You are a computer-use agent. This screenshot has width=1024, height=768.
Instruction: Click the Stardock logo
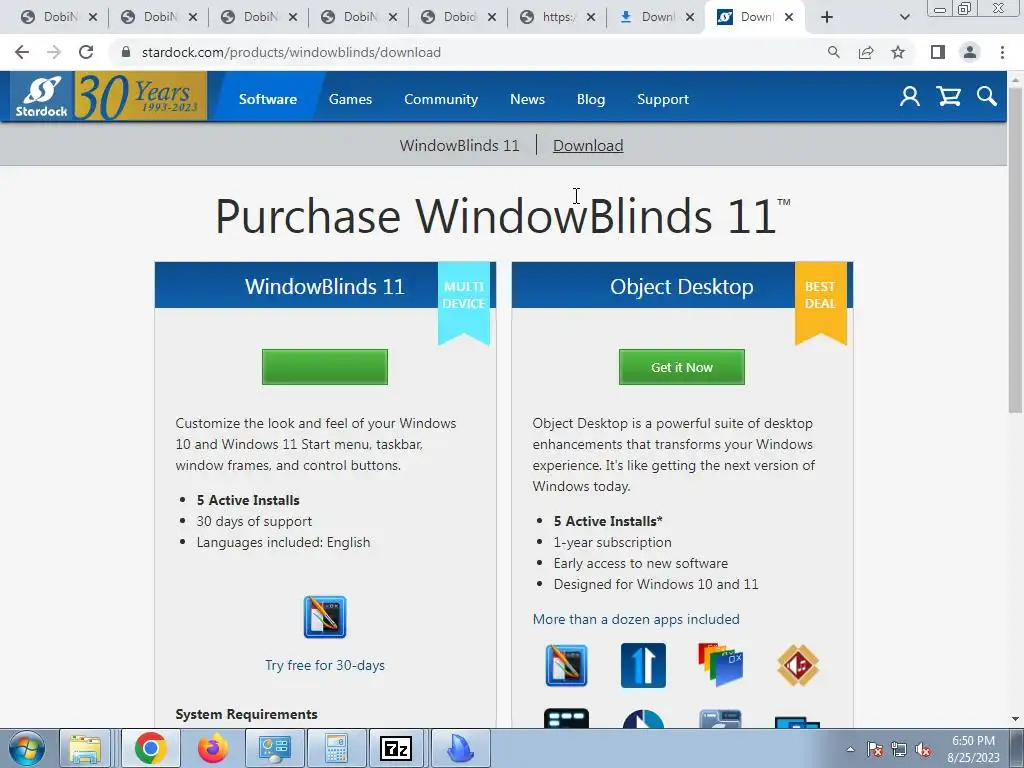coord(42,97)
